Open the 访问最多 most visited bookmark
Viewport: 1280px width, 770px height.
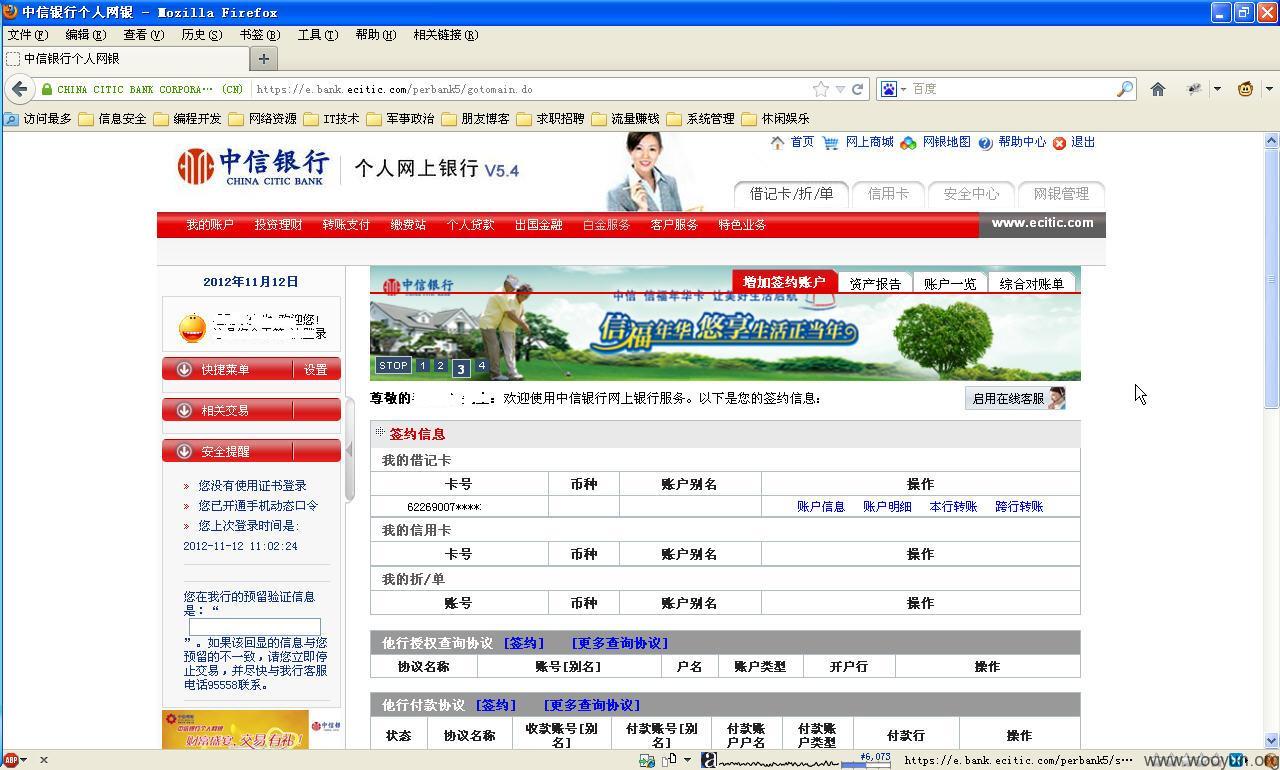click(x=38, y=118)
